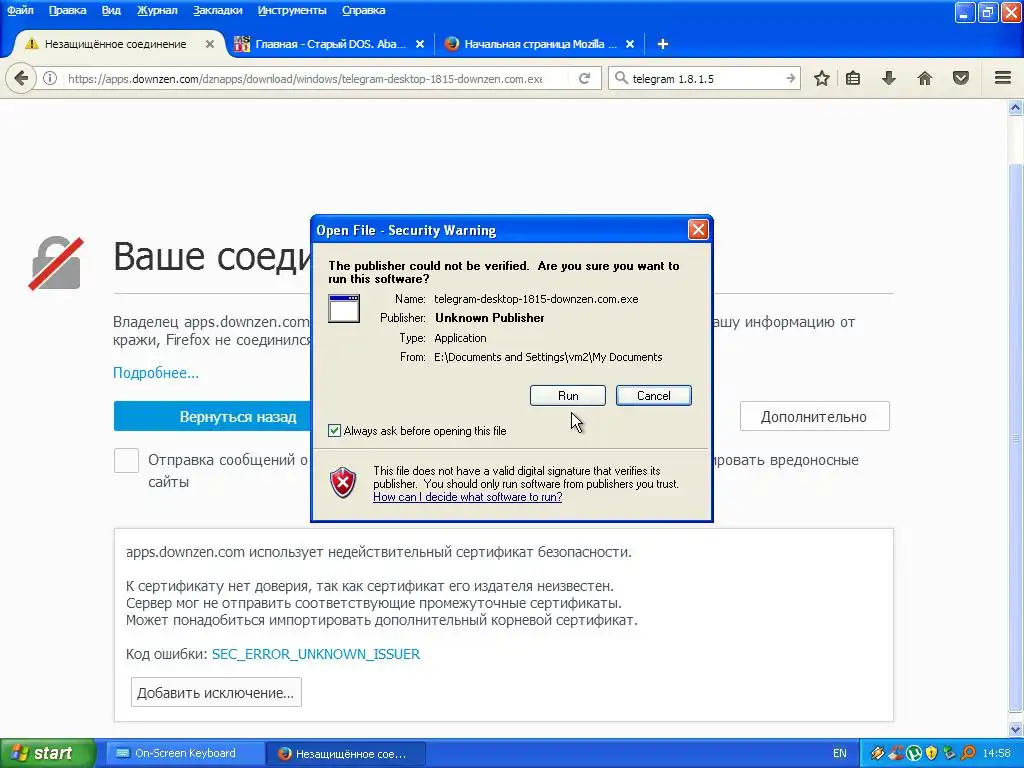Open the Pocket icon
Viewport: 1024px width, 768px height.
click(961, 78)
